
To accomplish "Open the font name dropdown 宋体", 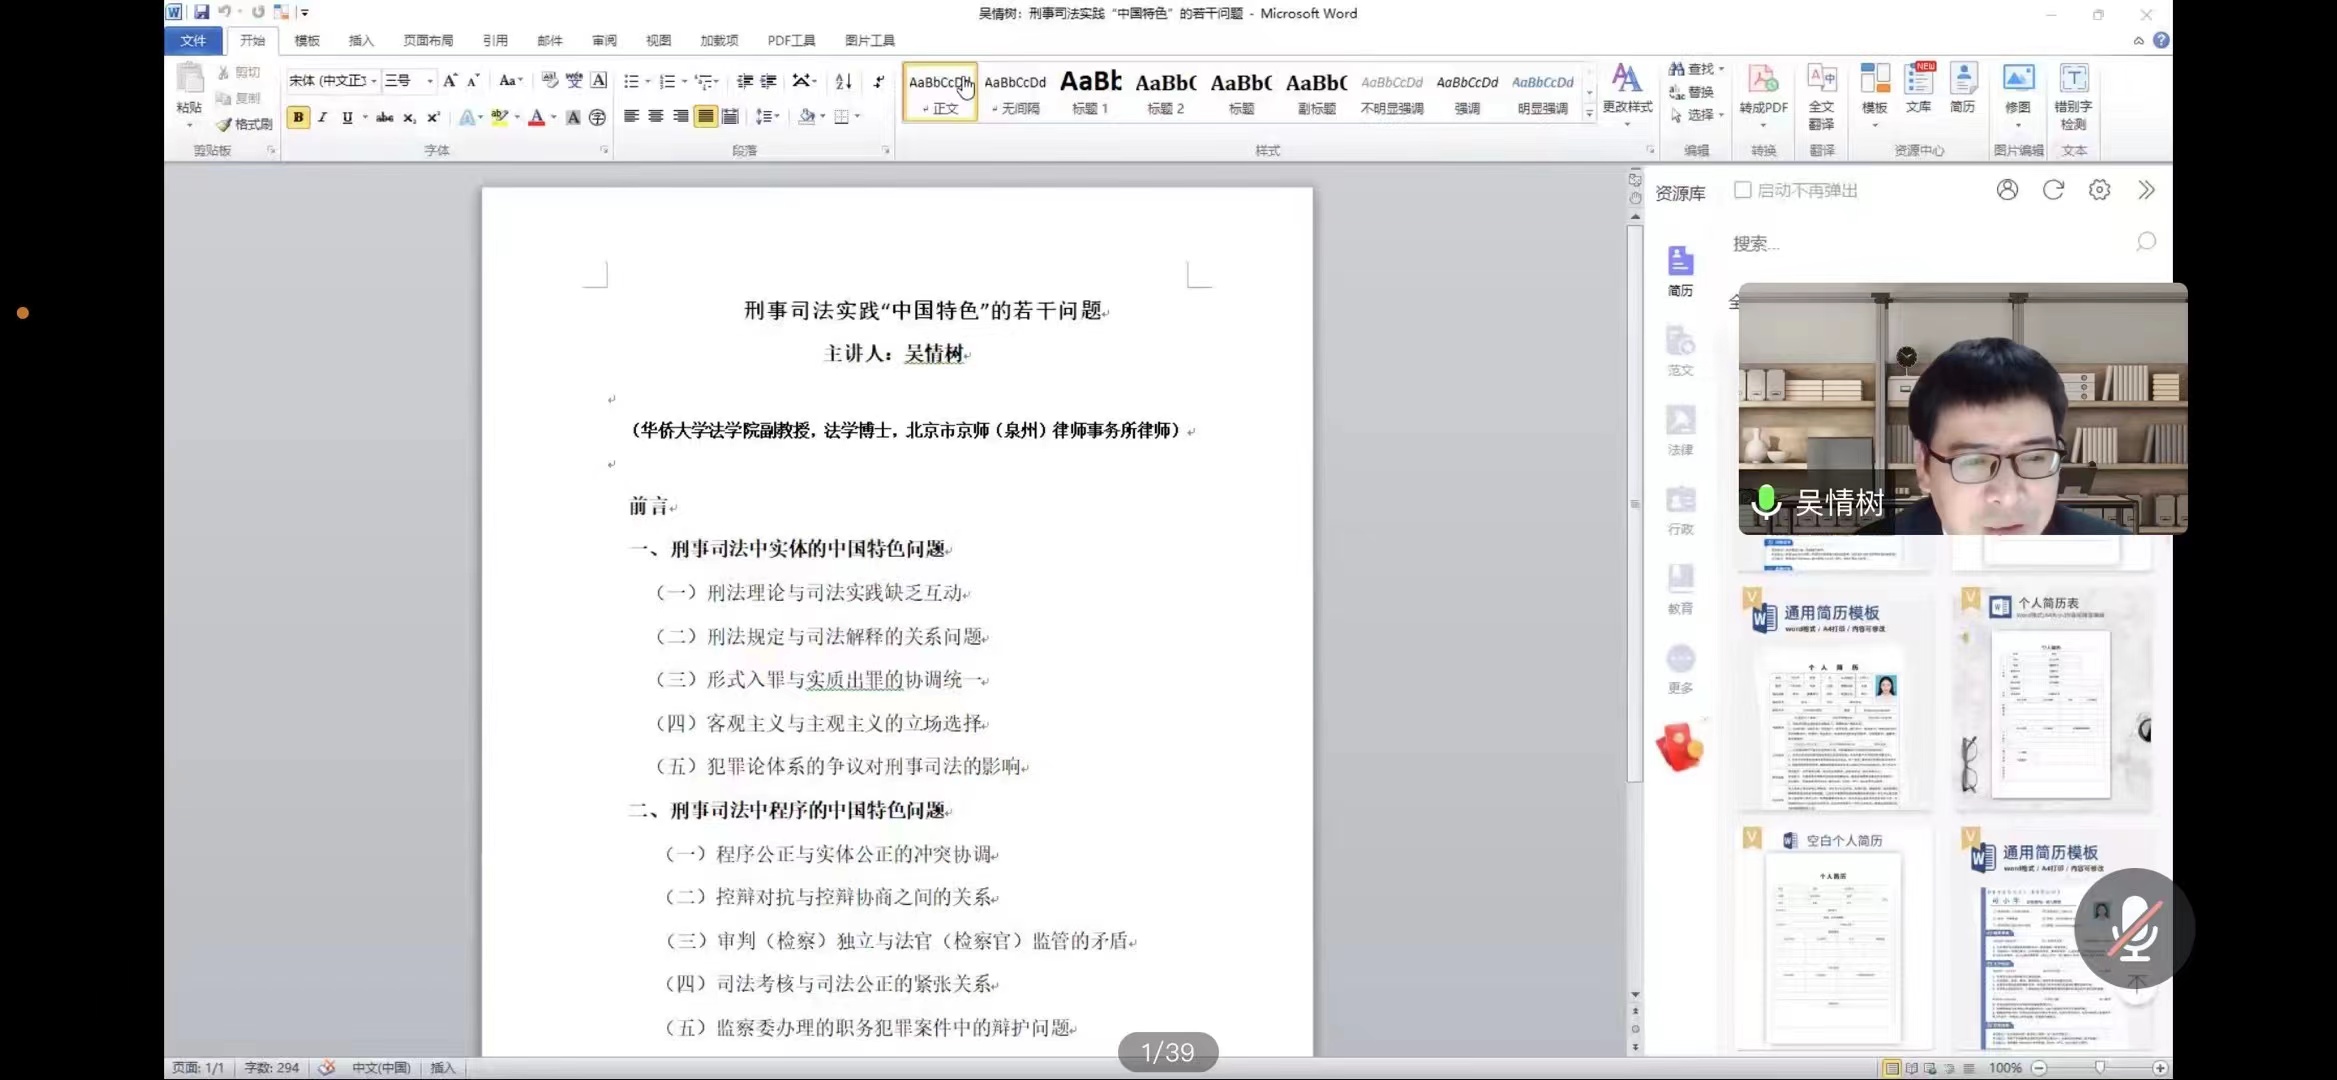I will click(373, 81).
